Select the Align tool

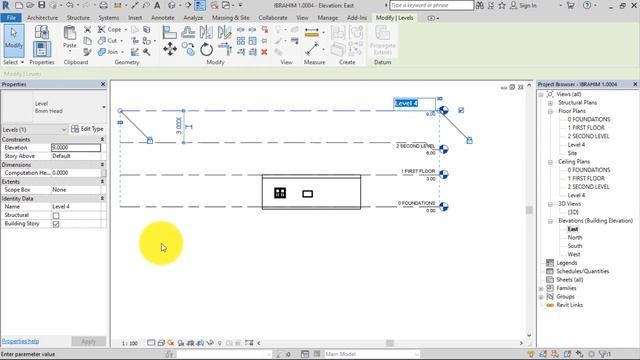click(169, 32)
